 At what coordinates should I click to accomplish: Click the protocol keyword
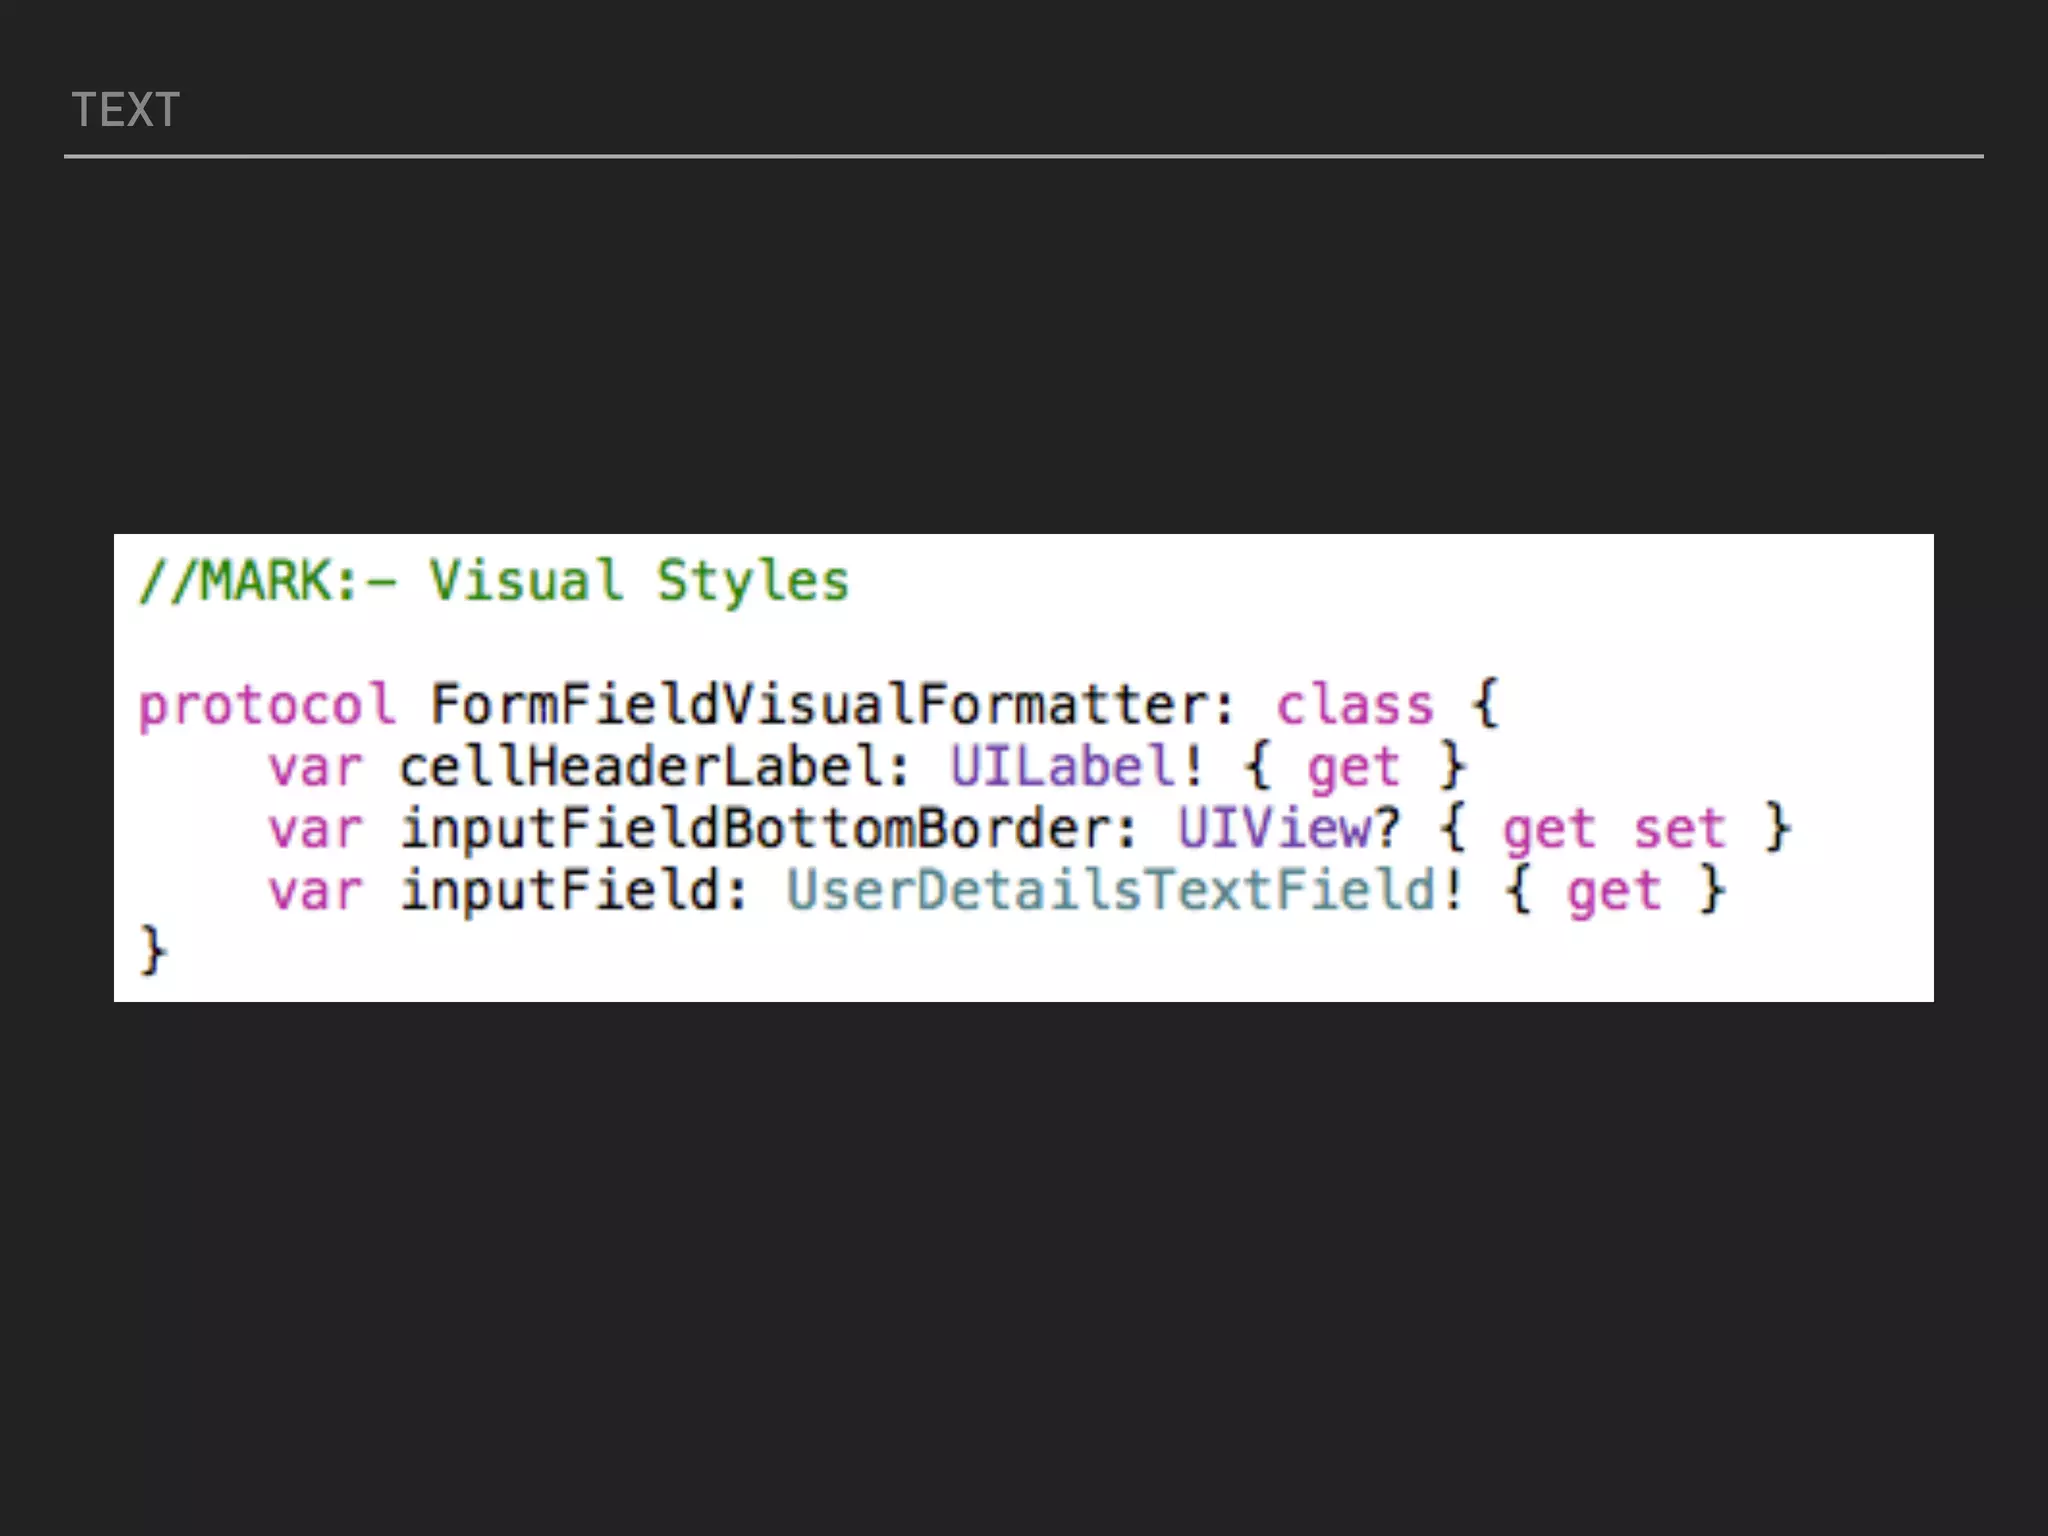[x=267, y=706]
